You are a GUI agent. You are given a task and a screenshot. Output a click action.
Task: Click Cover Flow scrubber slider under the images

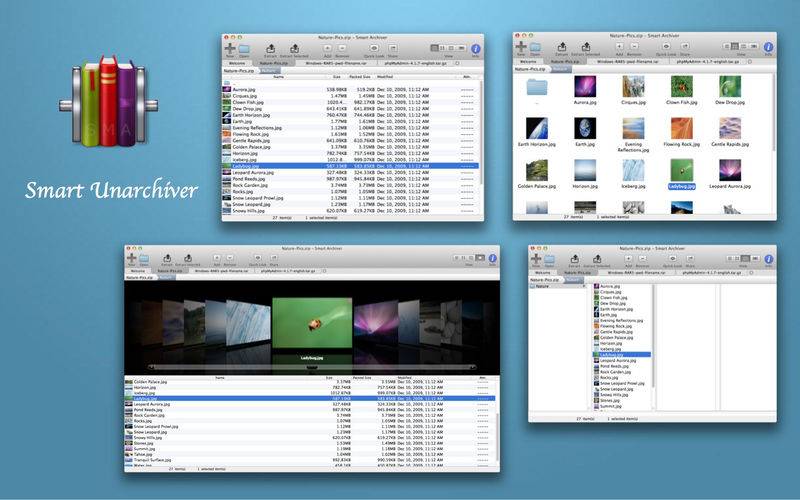coord(312,367)
